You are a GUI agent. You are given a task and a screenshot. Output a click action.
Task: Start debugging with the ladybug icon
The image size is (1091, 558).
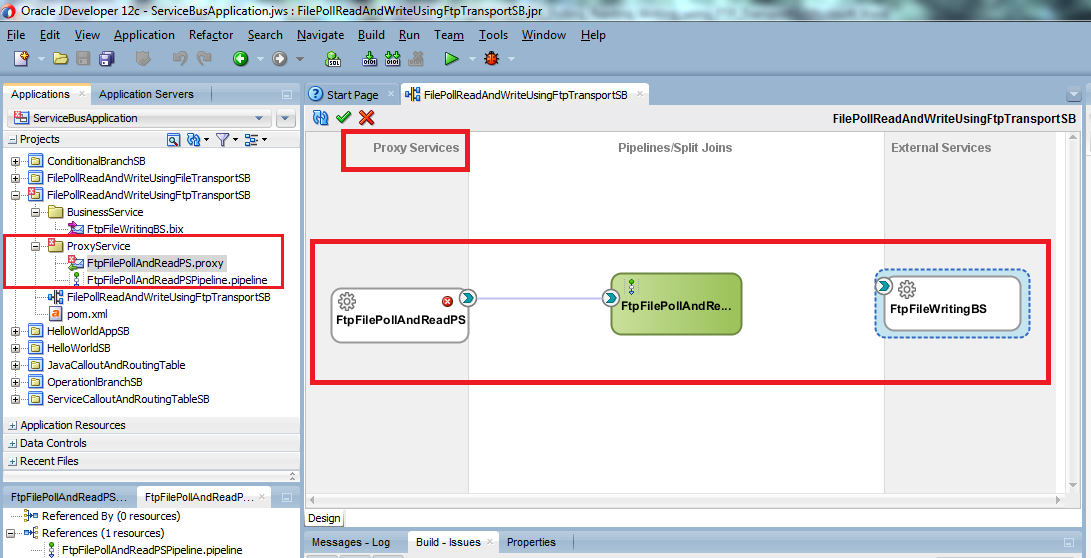(x=492, y=59)
